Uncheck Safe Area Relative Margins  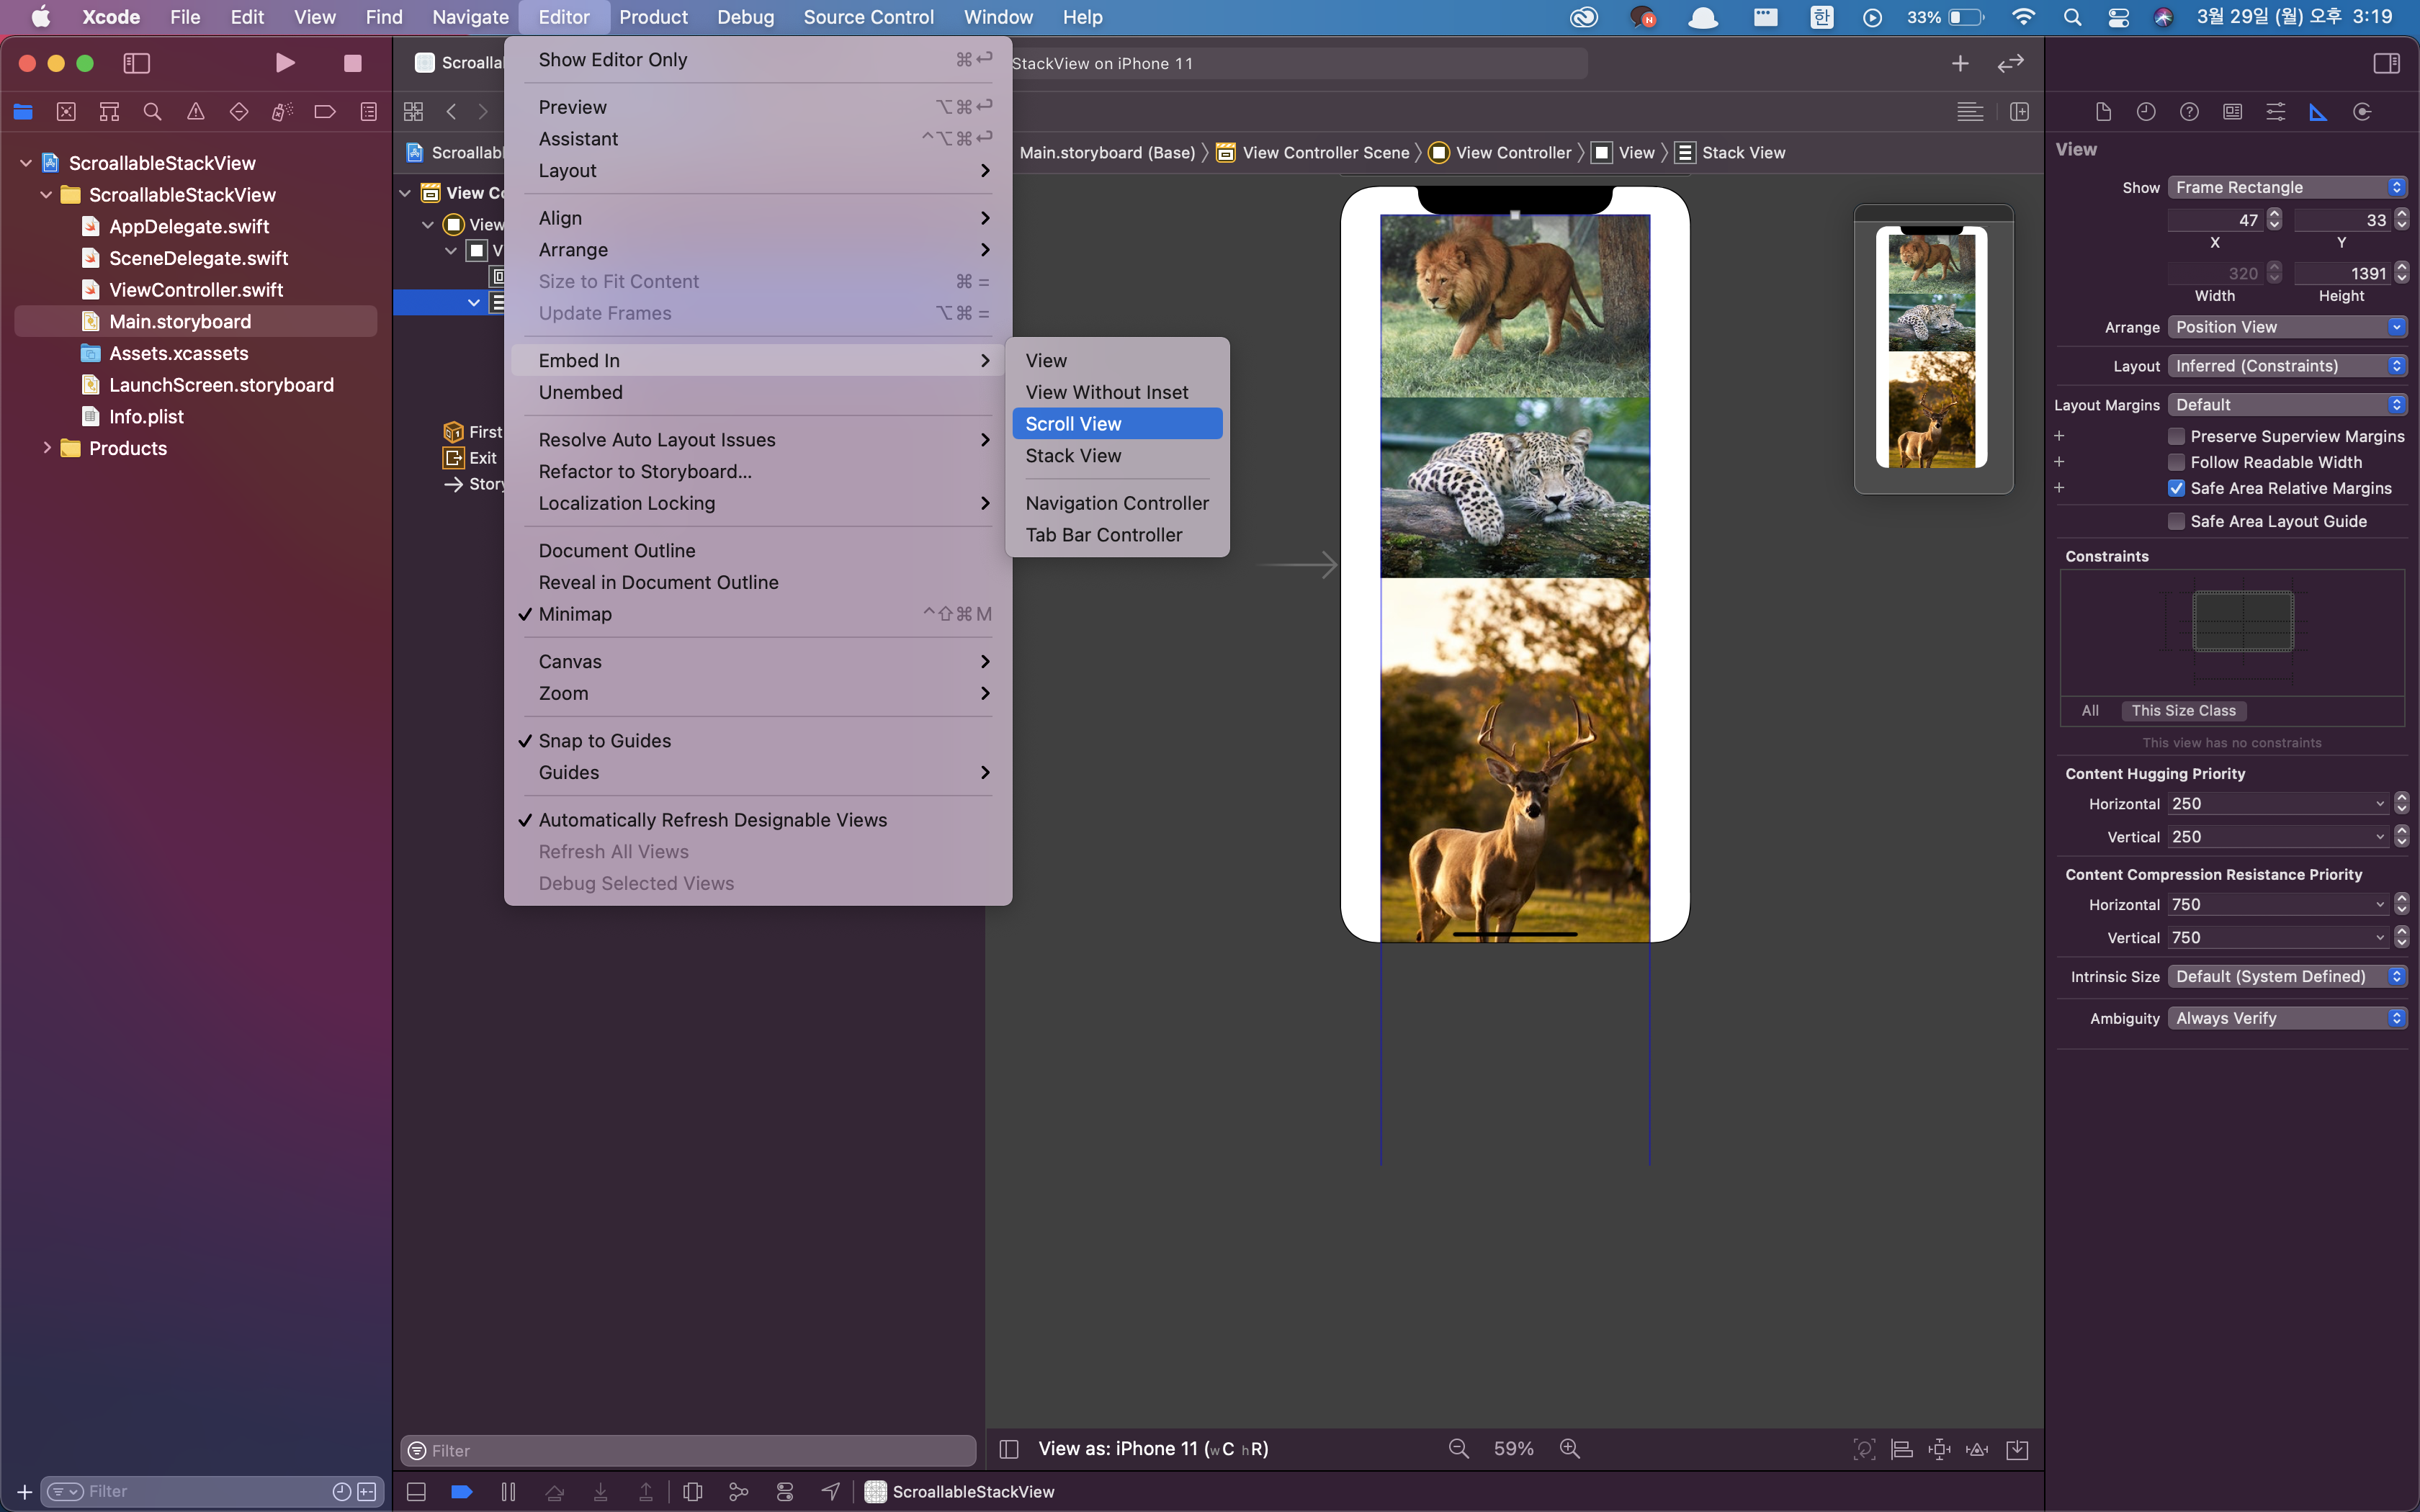pyautogui.click(x=2176, y=488)
